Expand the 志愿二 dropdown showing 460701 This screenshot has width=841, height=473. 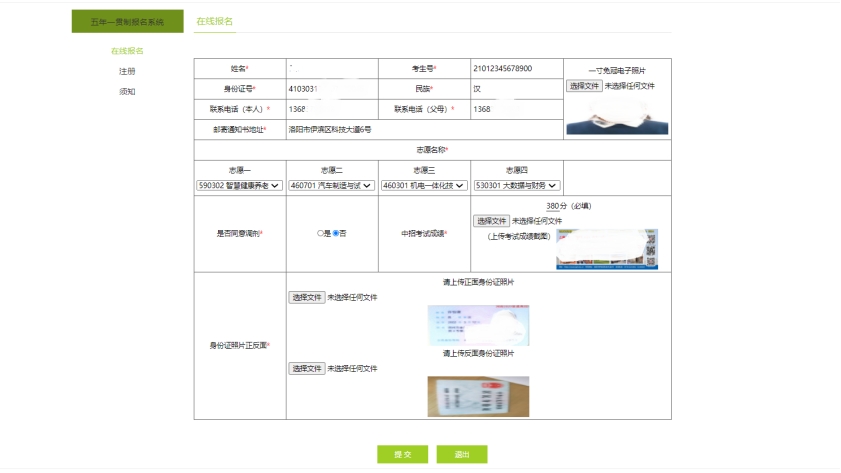tap(331, 186)
